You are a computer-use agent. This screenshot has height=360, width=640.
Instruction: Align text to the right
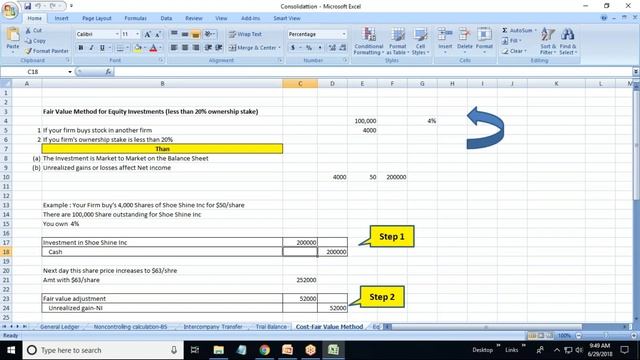[196, 48]
